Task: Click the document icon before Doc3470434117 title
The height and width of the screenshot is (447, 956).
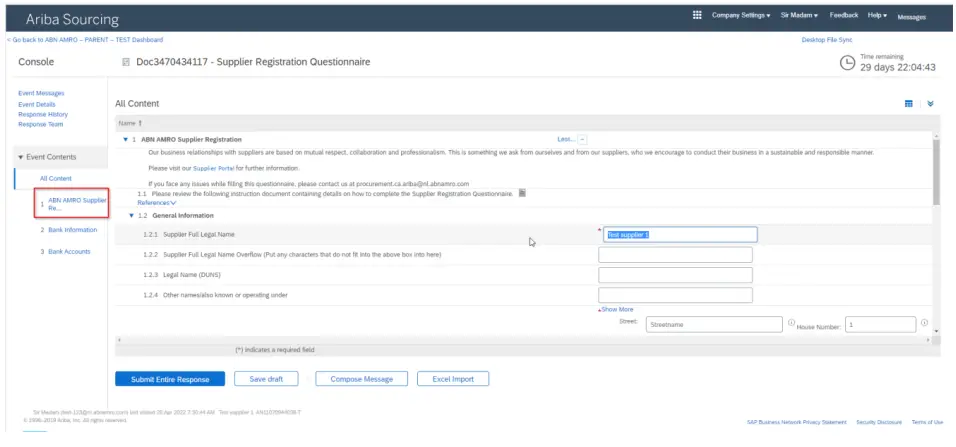Action: coord(126,62)
